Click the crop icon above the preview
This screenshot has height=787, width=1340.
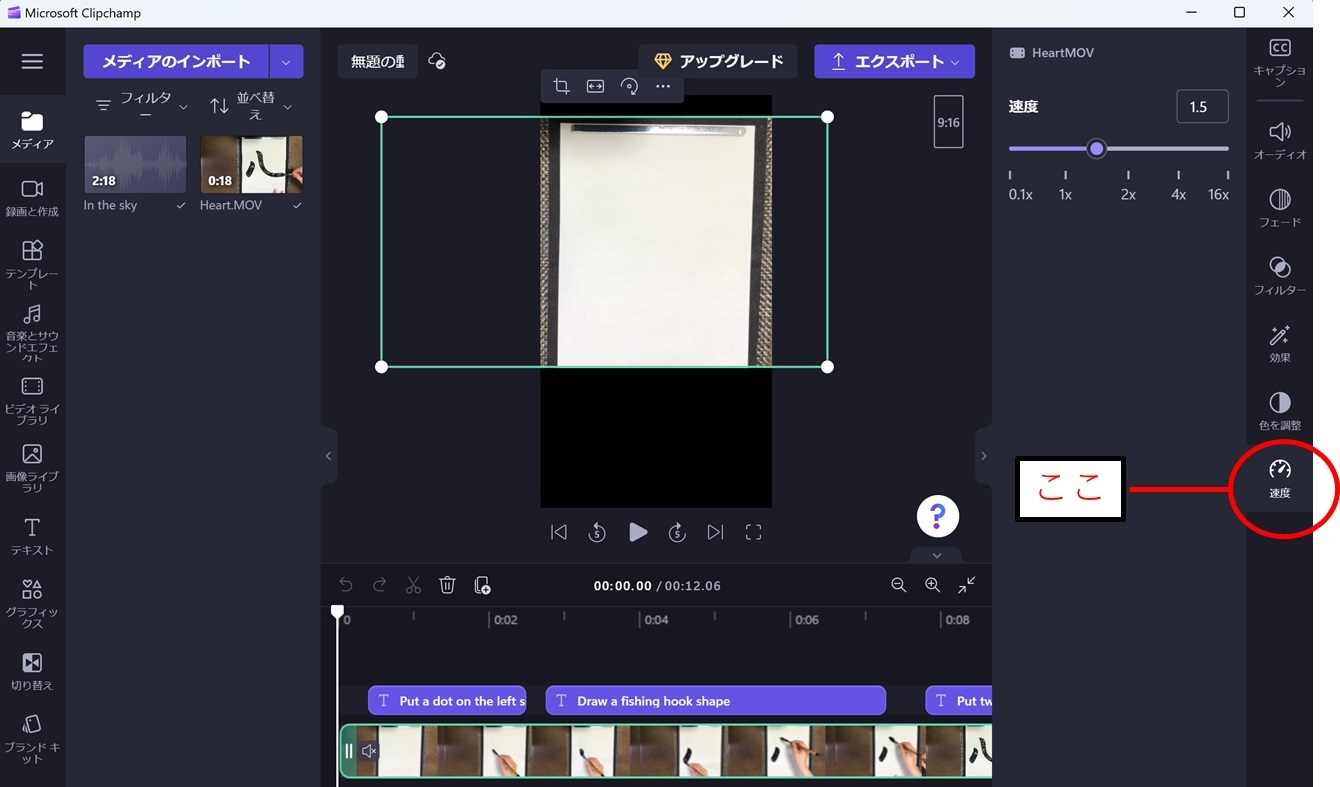pyautogui.click(x=561, y=87)
